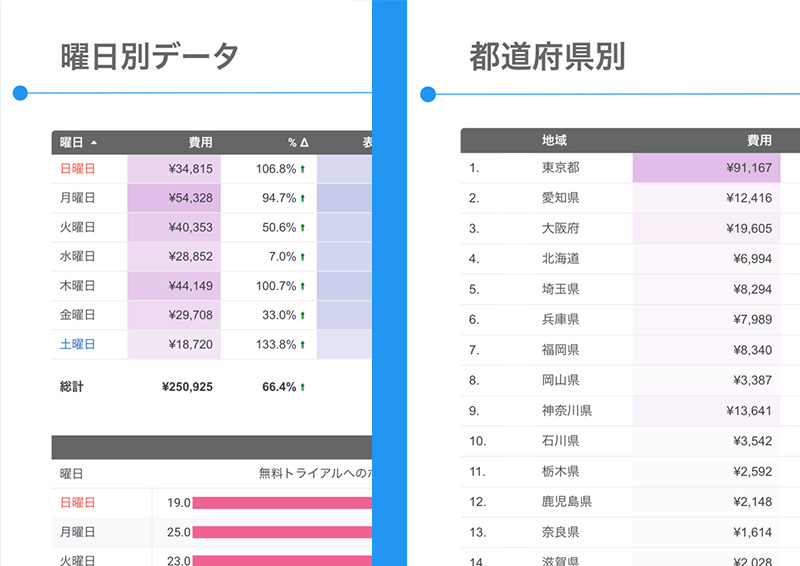Viewport: 800px width, 566px height.
Task: Click the green arrow beside 94.7%
Action: (x=302, y=198)
